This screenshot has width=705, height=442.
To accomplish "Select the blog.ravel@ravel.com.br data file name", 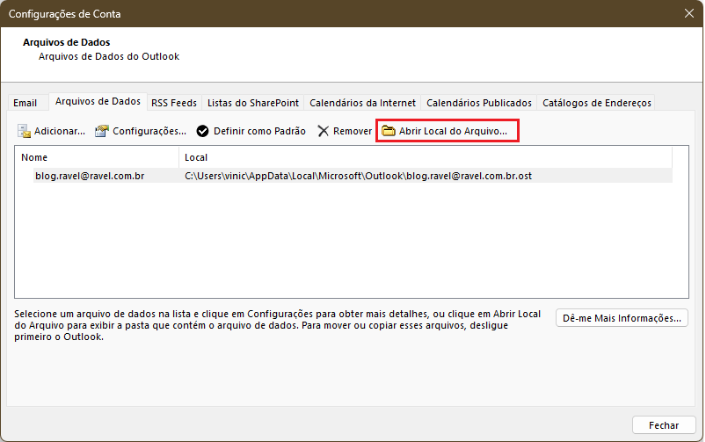I will [90, 176].
